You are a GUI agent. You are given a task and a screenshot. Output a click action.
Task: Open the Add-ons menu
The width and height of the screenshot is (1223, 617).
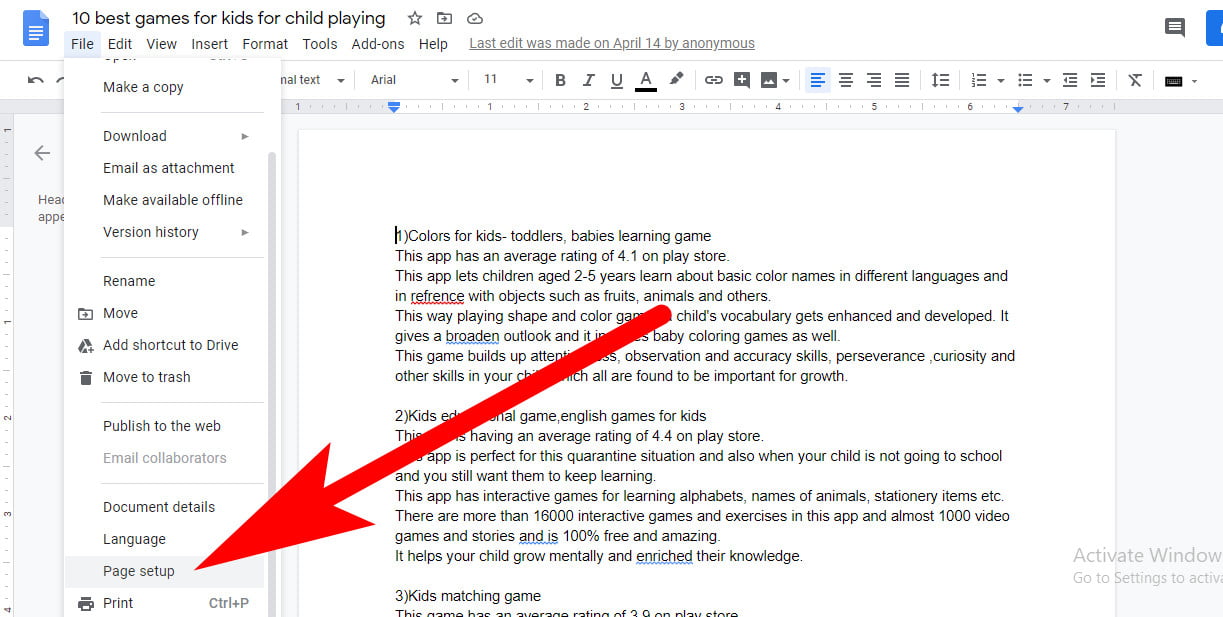point(378,44)
